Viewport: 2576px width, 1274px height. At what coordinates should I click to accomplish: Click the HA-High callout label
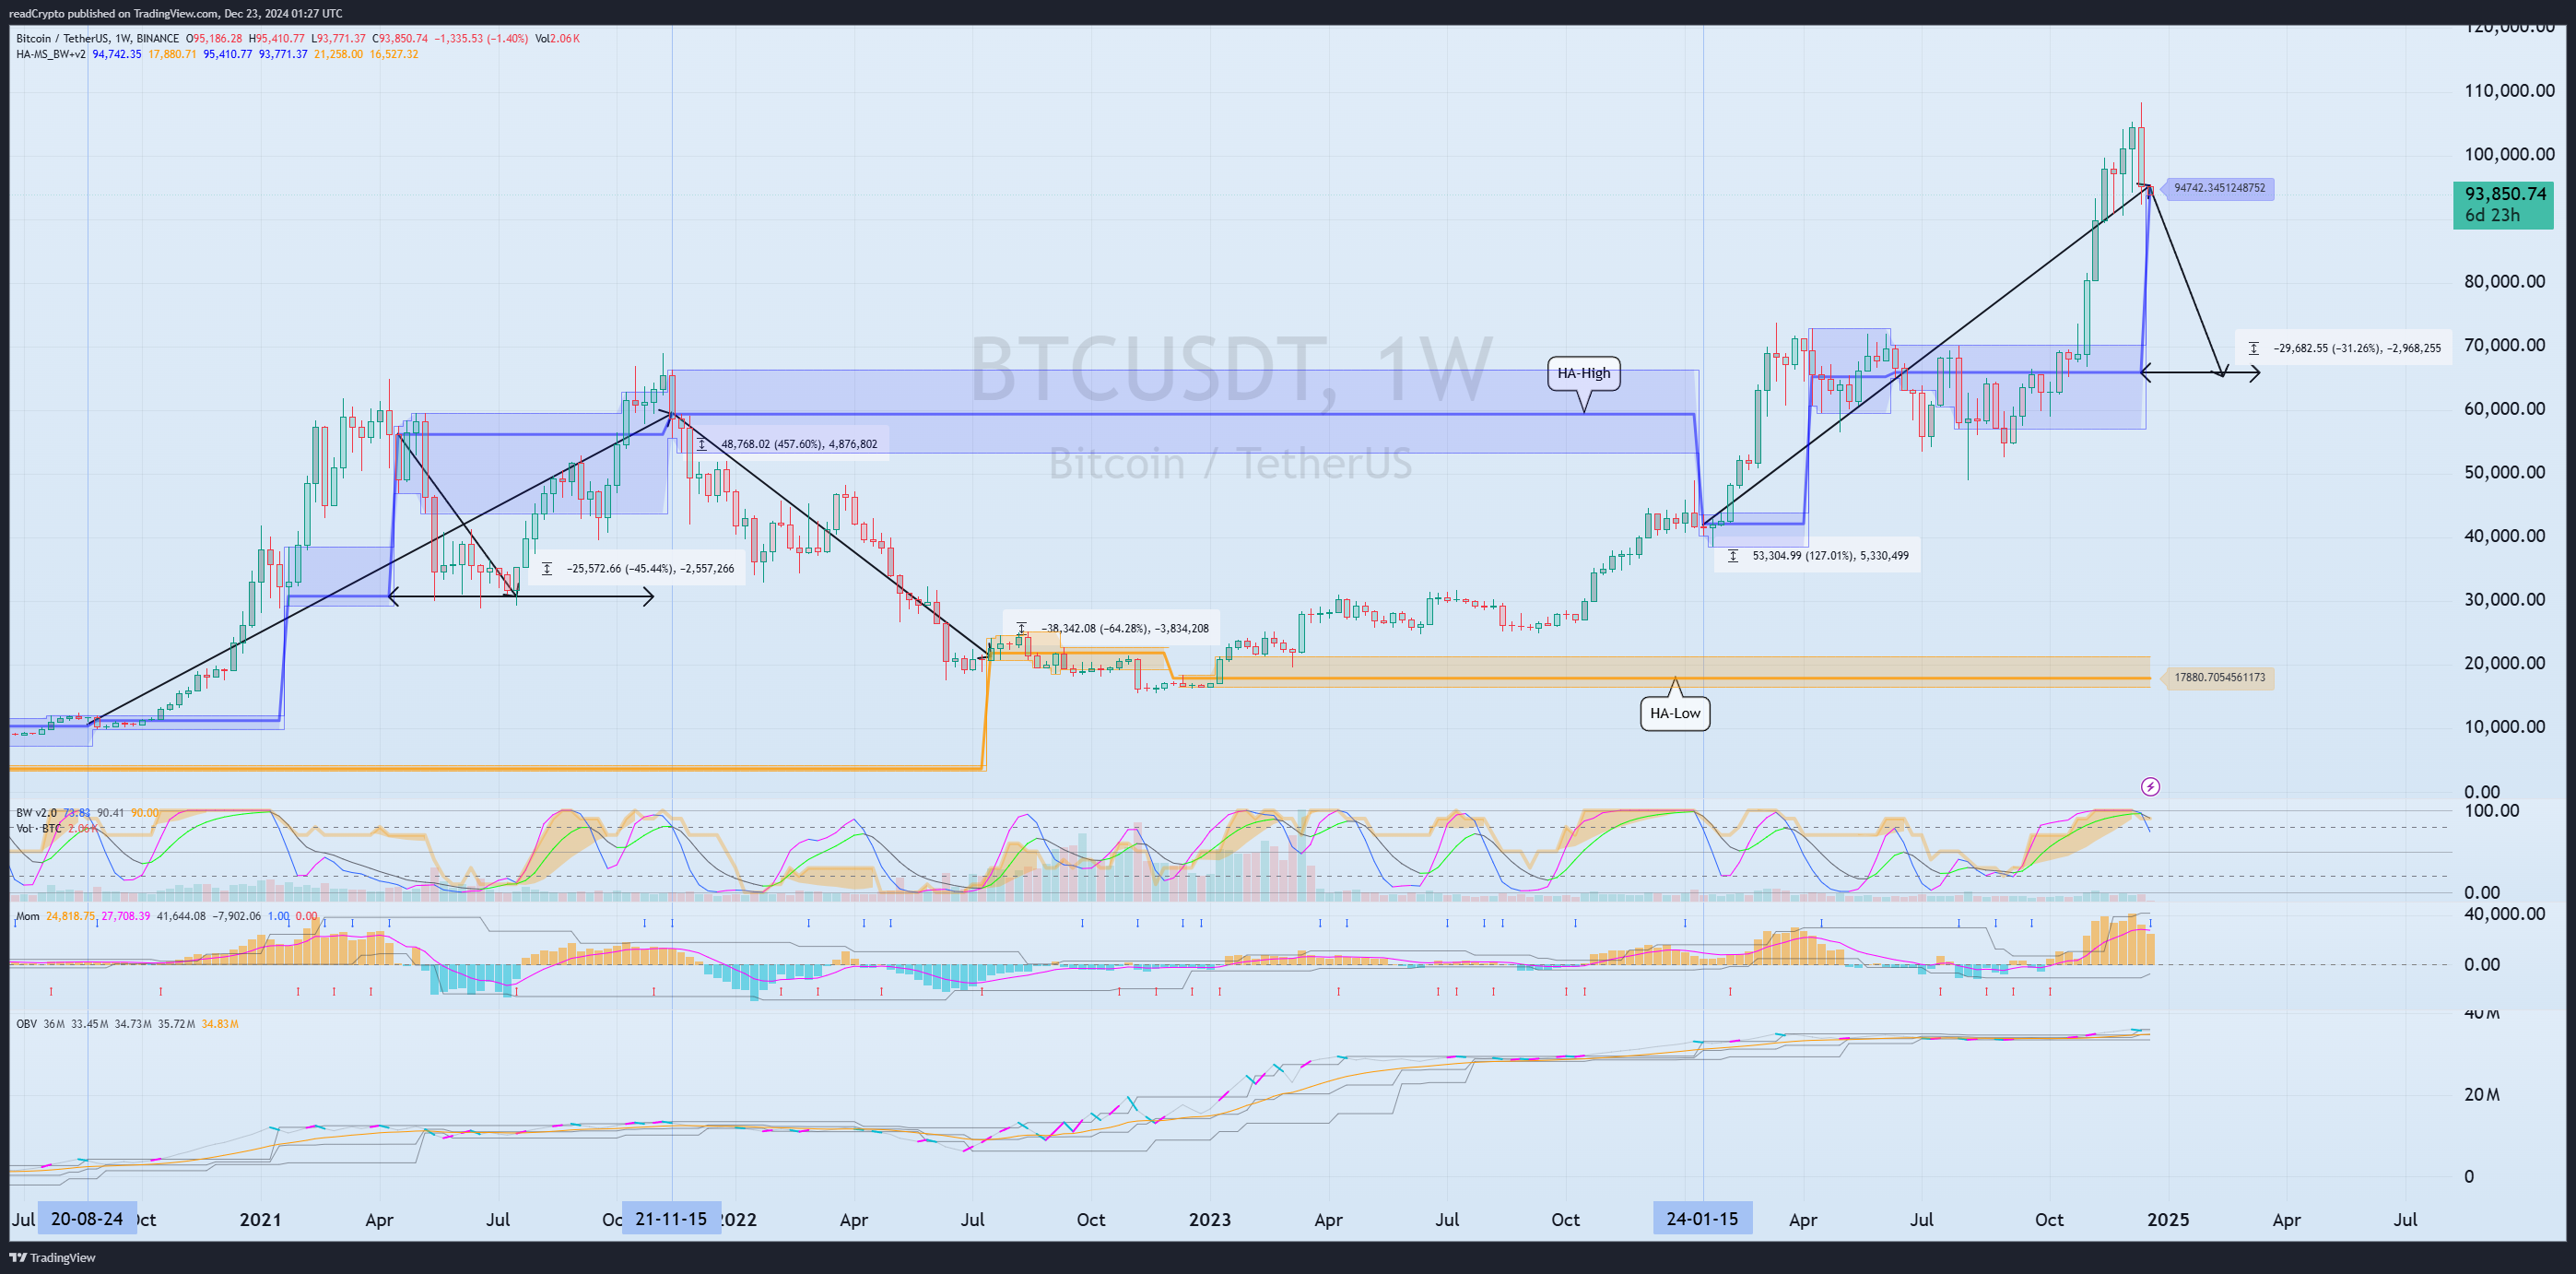pyautogui.click(x=1584, y=373)
